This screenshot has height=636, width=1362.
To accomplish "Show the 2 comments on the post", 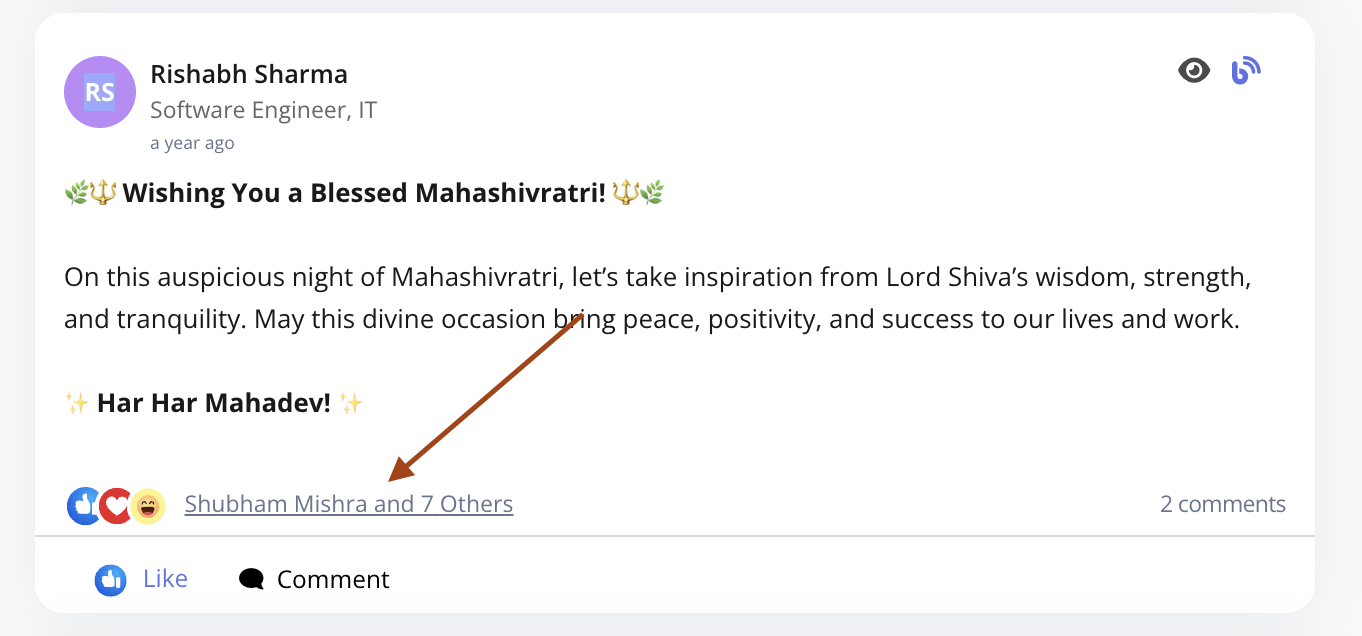I will click(1223, 504).
